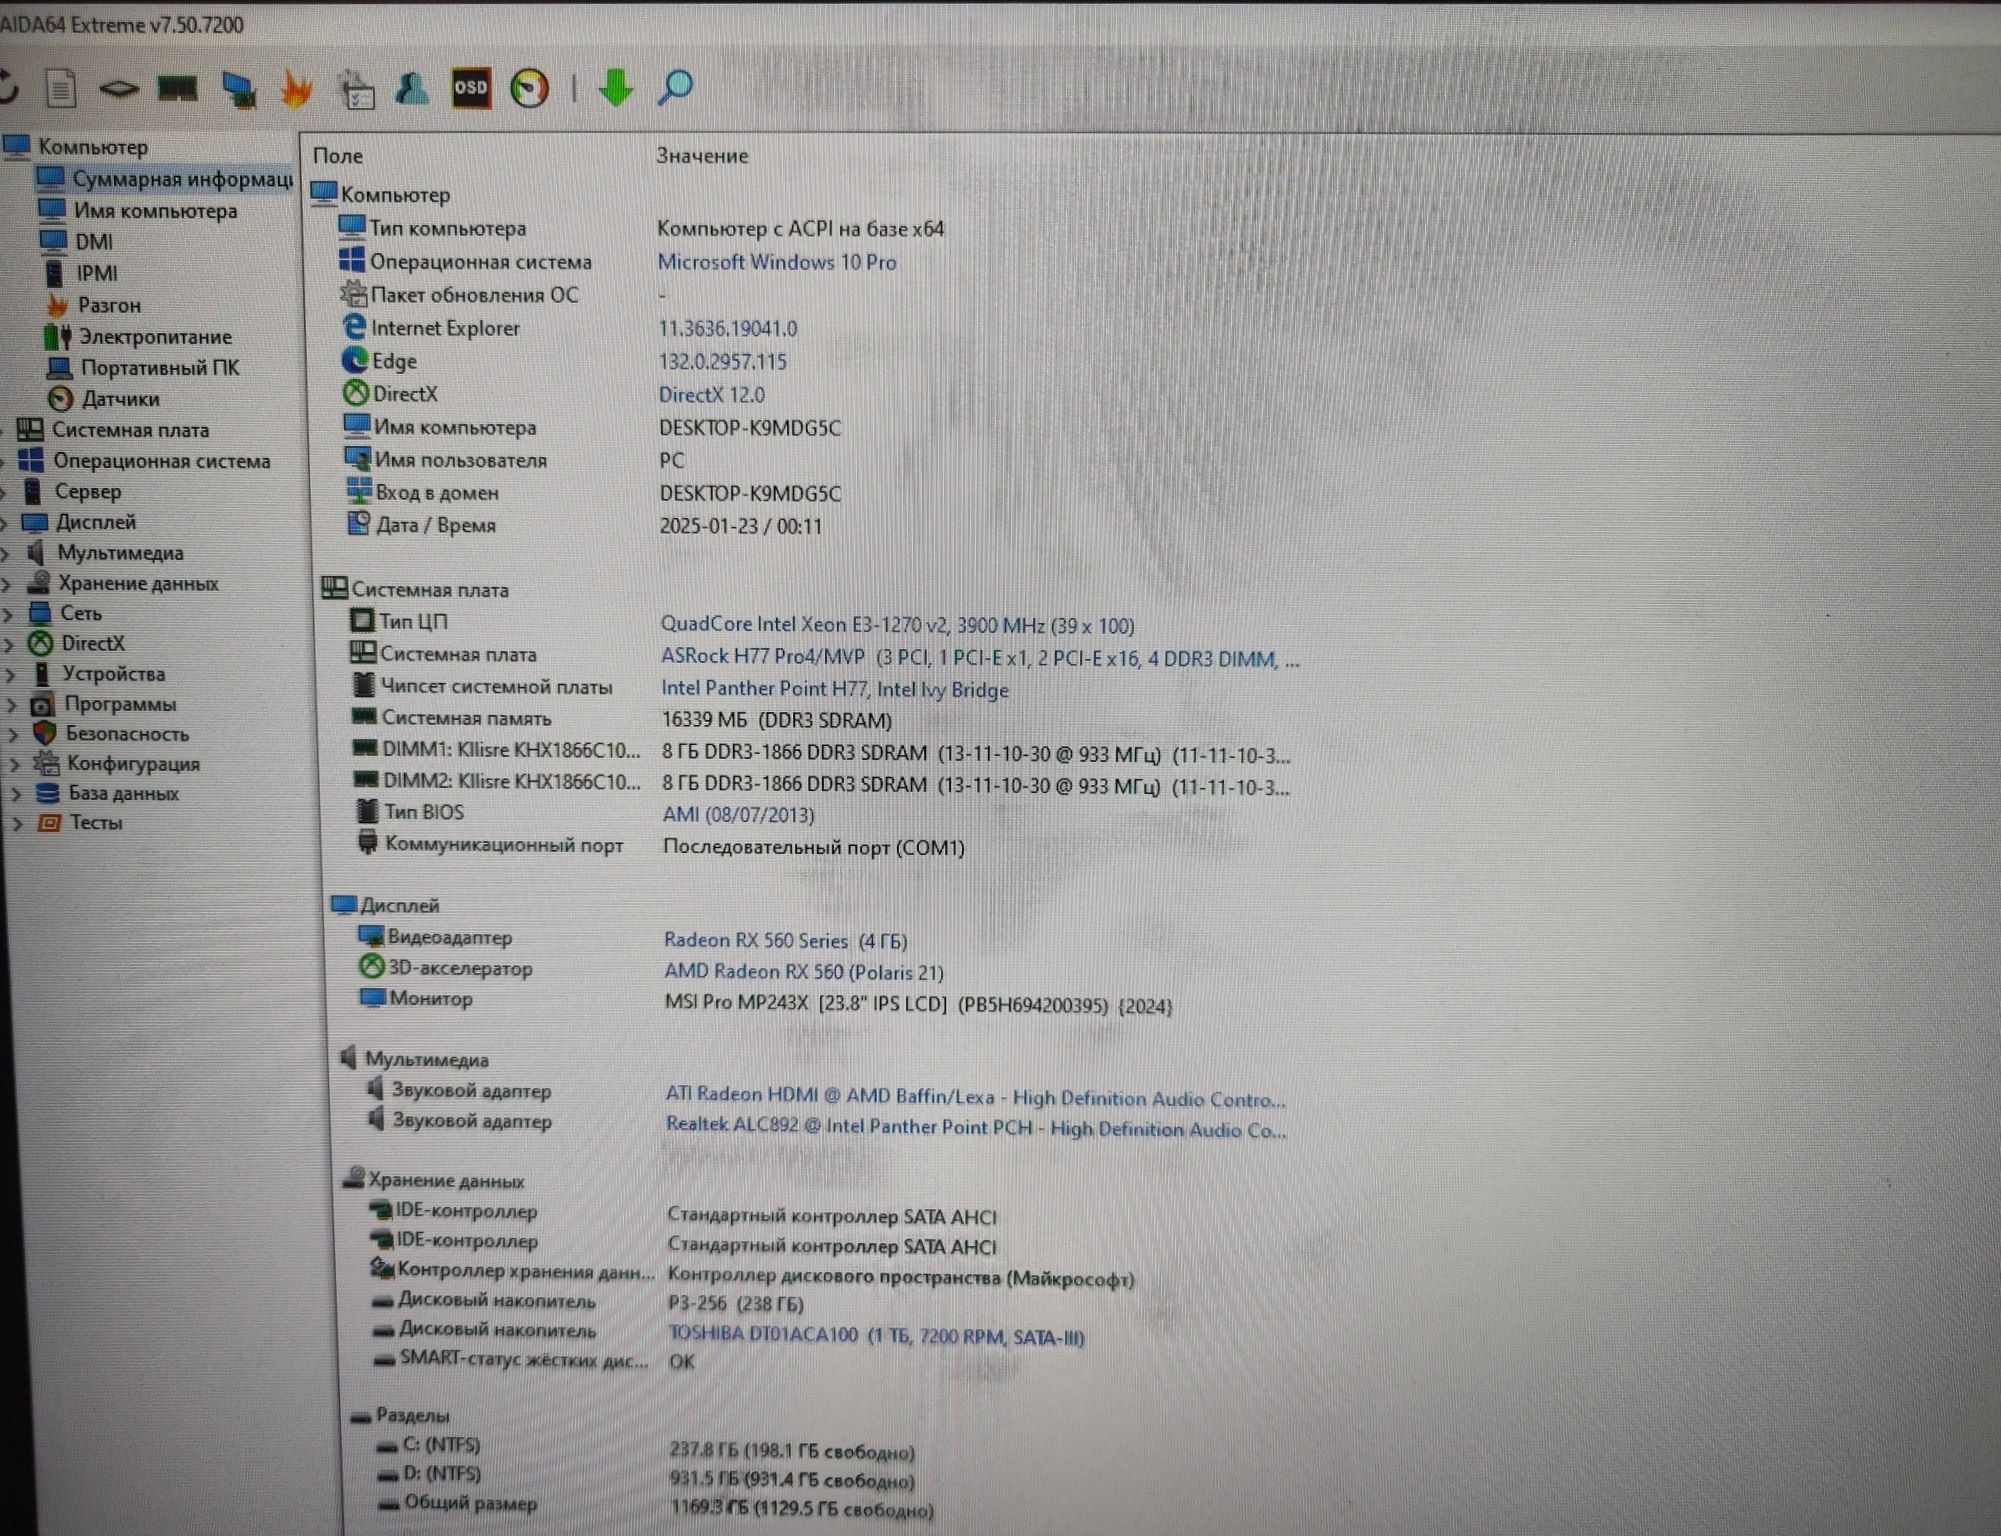Click the network computers toolbar icon
This screenshot has width=2001, height=1536.
pyautogui.click(x=238, y=89)
